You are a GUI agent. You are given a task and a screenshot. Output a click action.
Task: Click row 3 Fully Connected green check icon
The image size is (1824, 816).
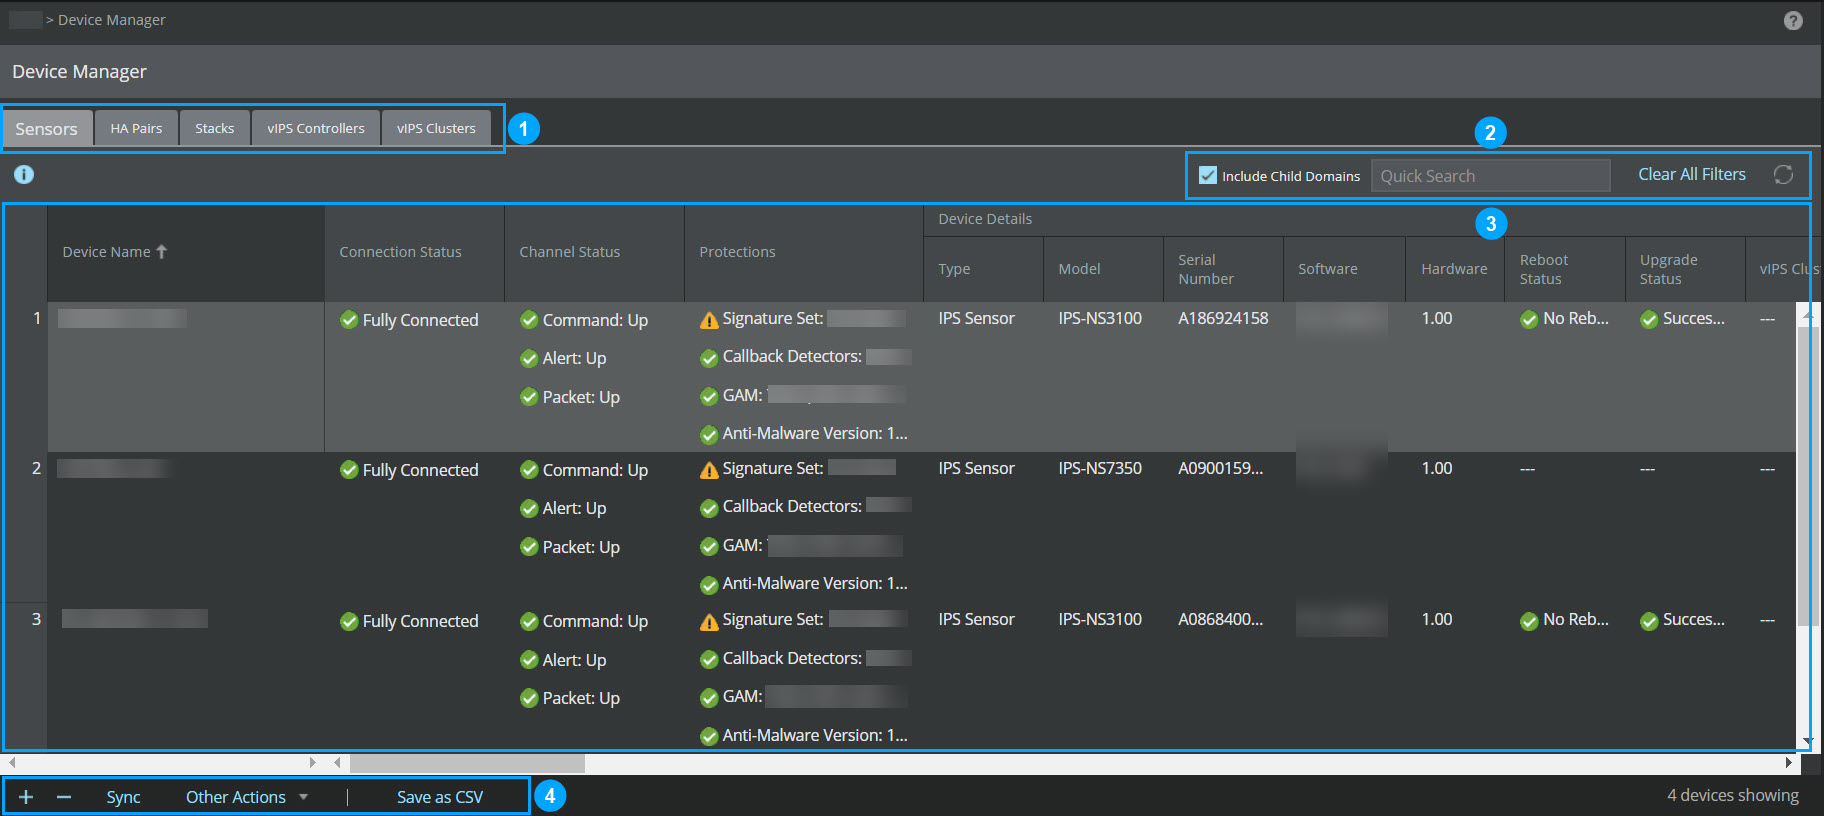coord(349,621)
